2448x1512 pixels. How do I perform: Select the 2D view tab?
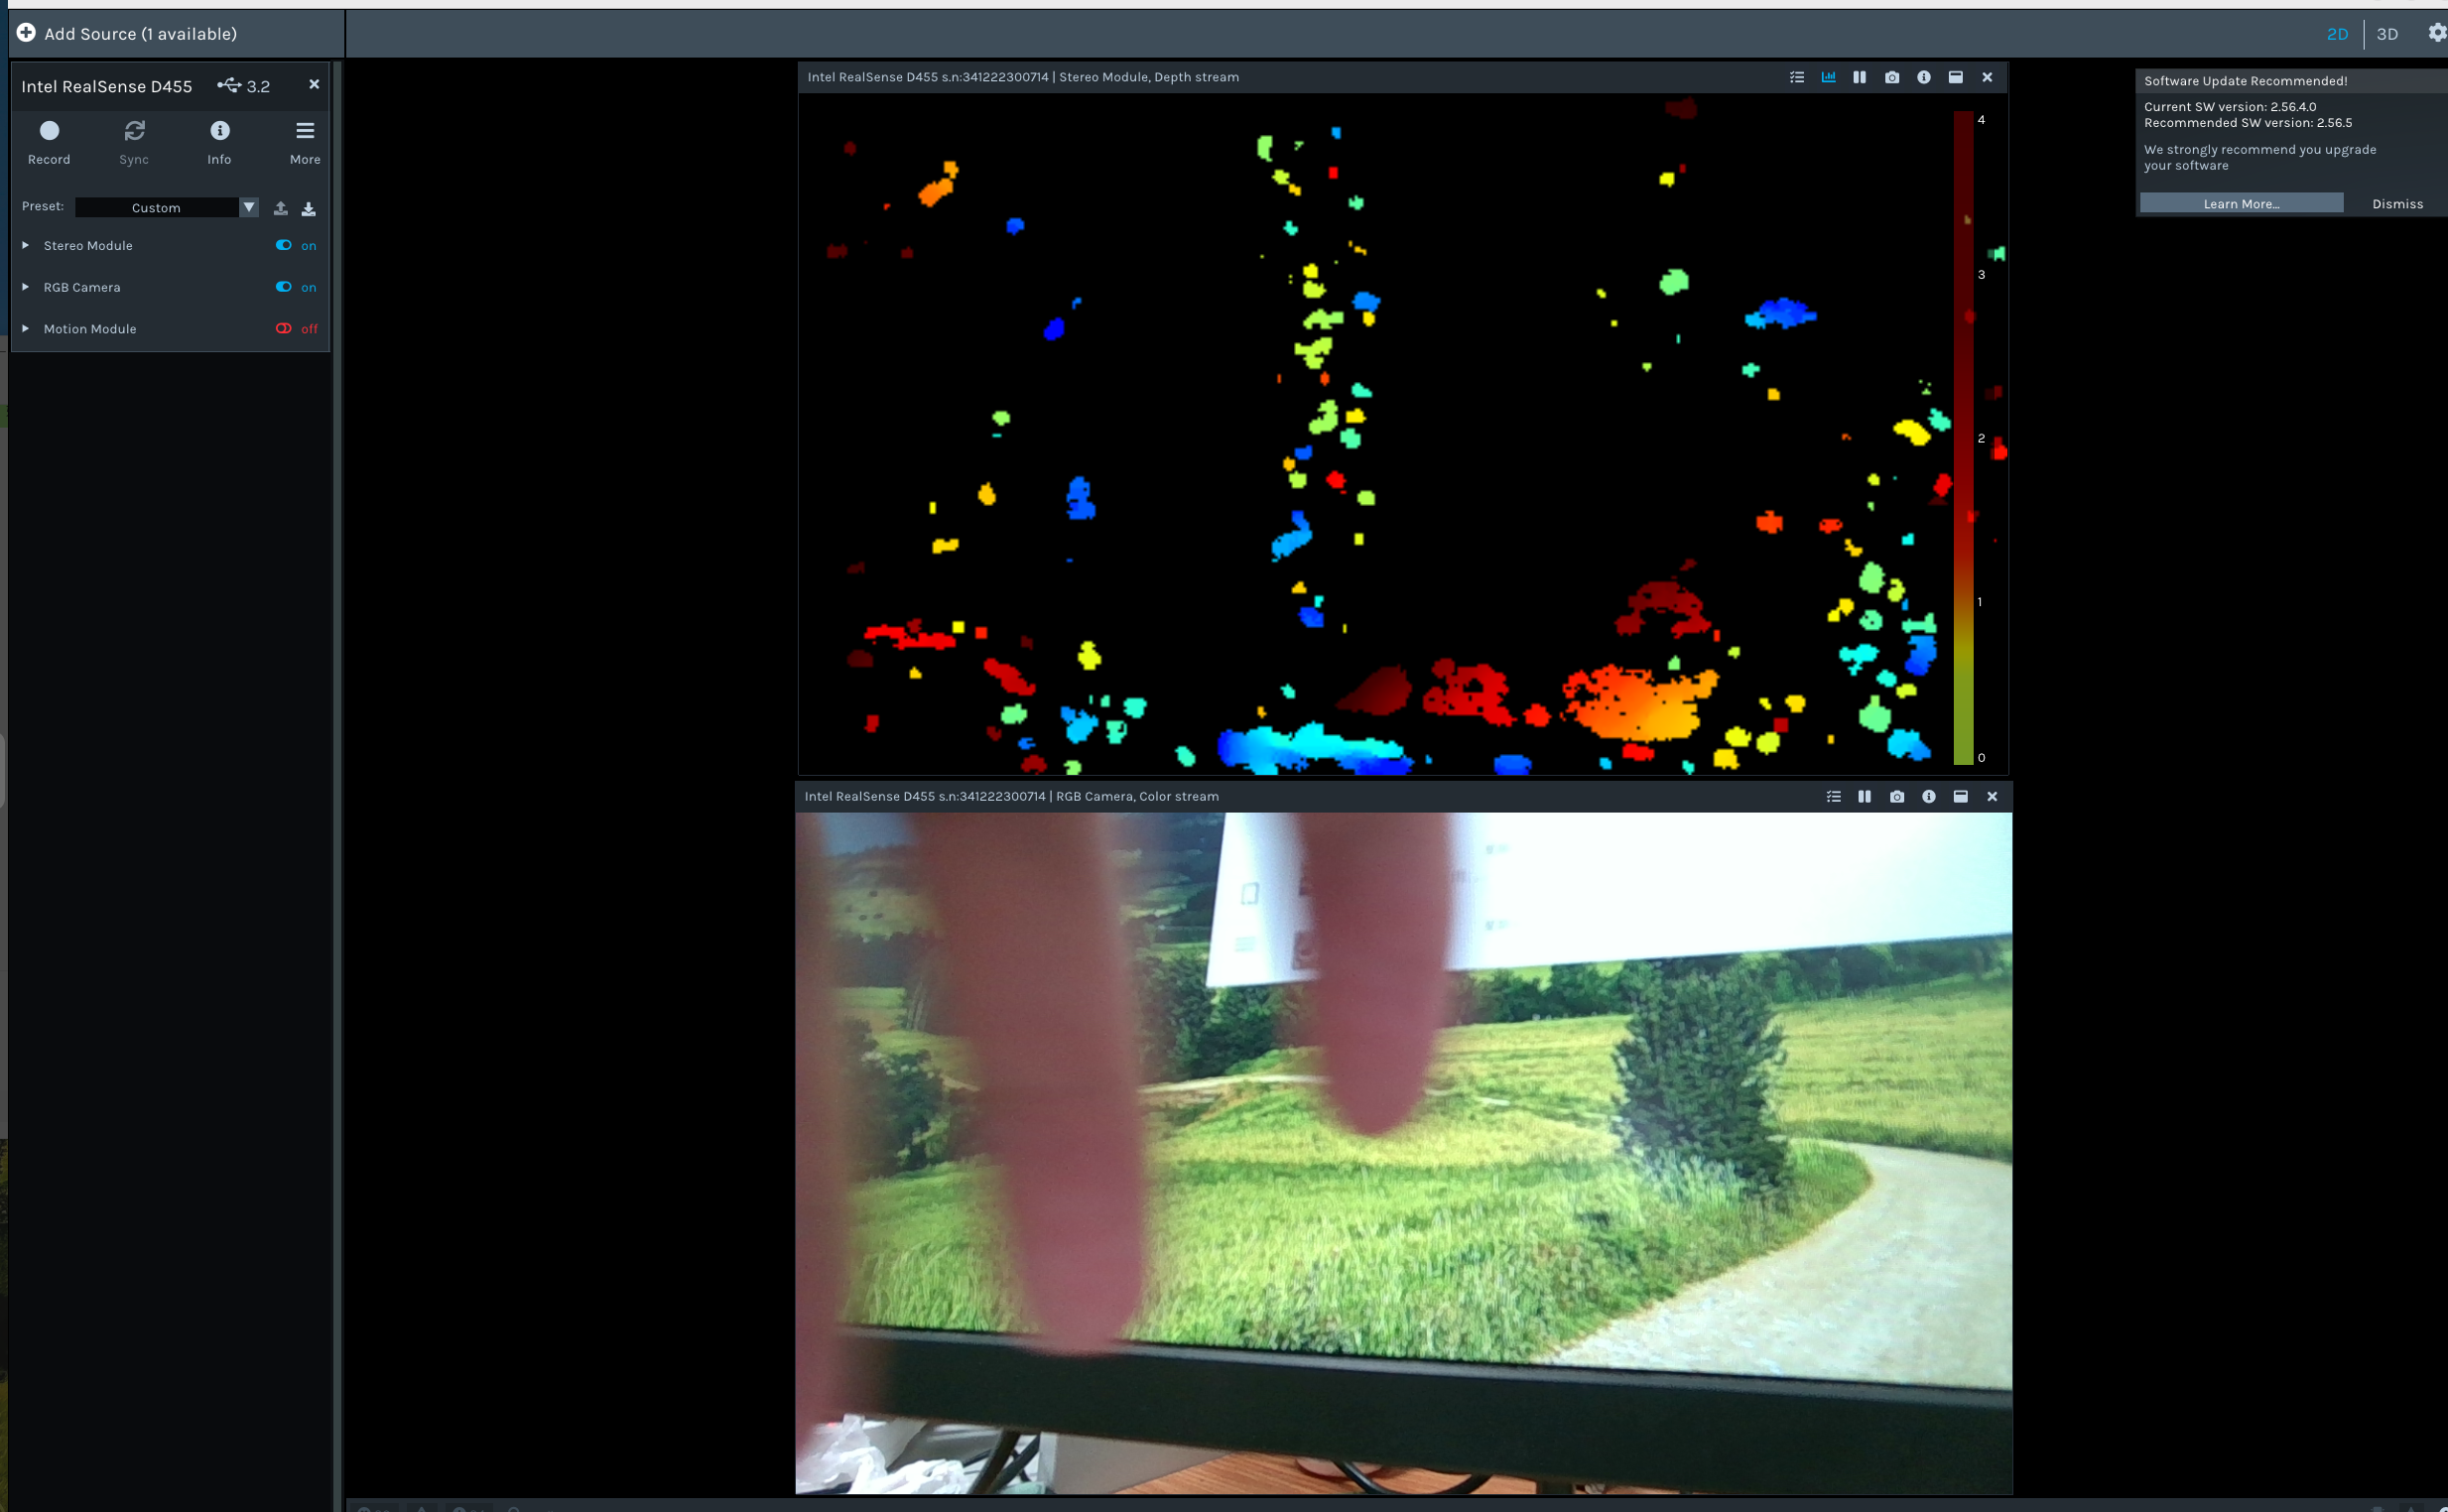[2337, 33]
